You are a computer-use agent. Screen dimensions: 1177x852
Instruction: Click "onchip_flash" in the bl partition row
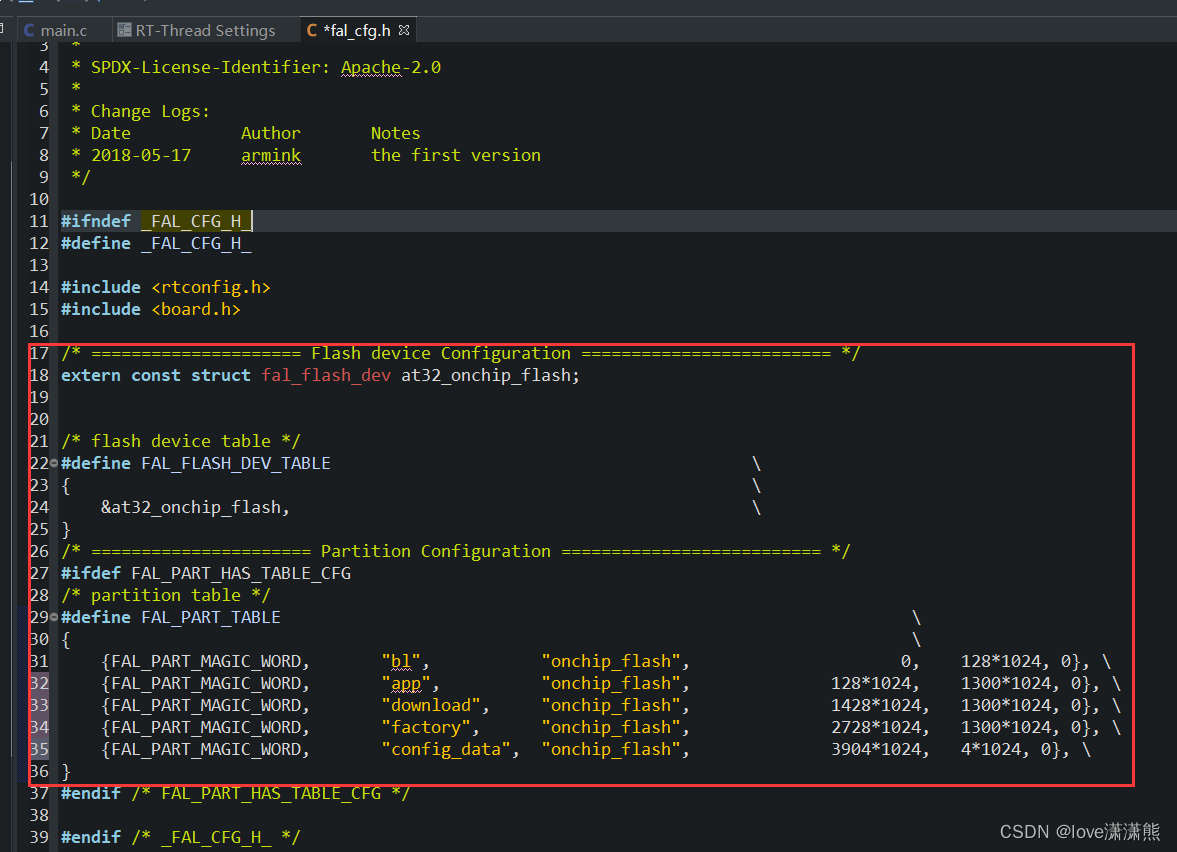tap(611, 661)
